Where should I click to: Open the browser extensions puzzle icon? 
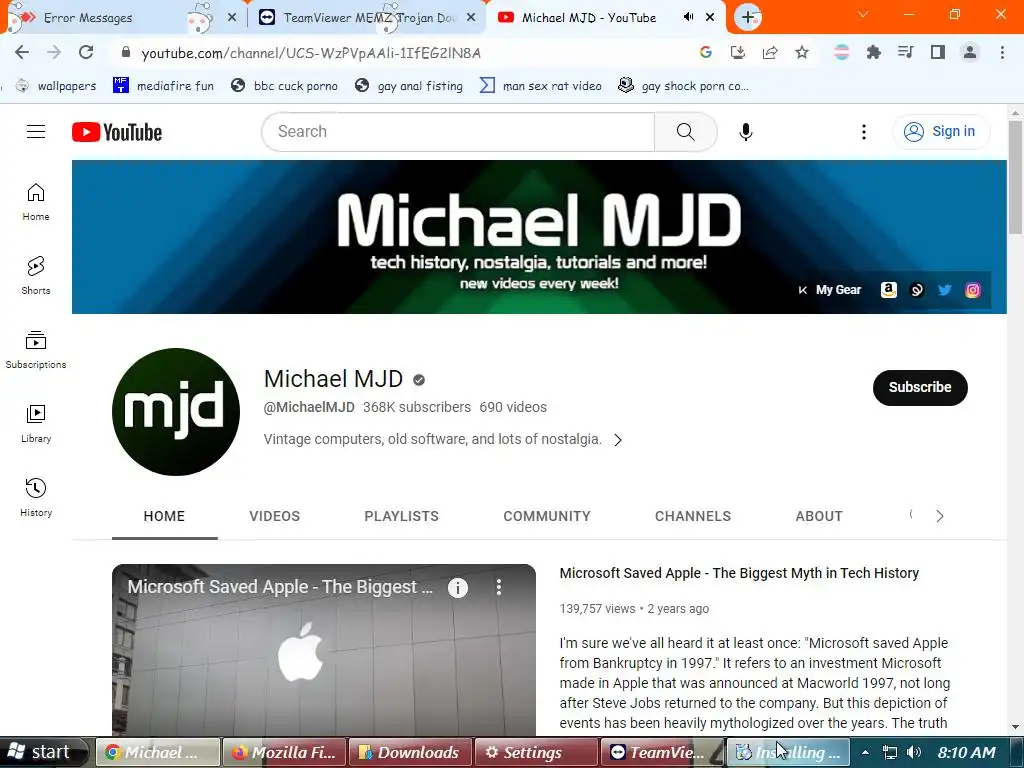[x=873, y=52]
